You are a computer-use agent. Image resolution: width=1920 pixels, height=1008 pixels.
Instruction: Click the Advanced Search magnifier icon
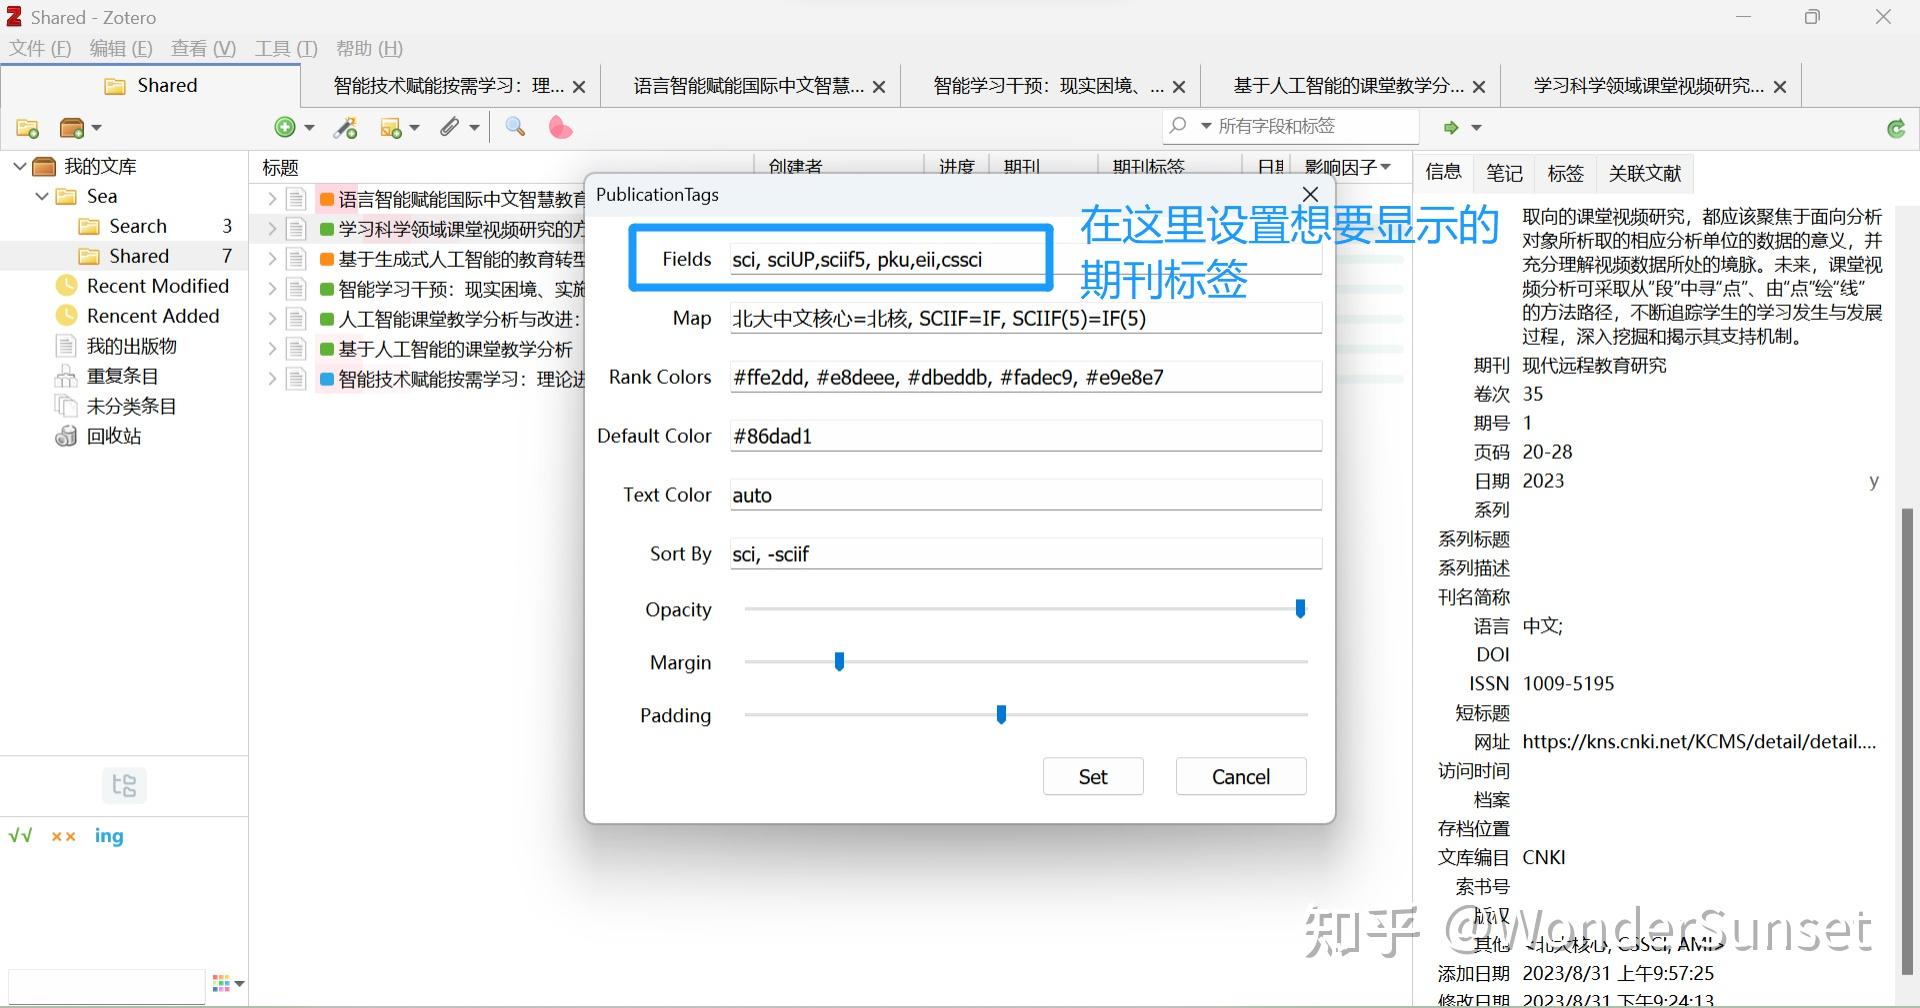pos(515,126)
